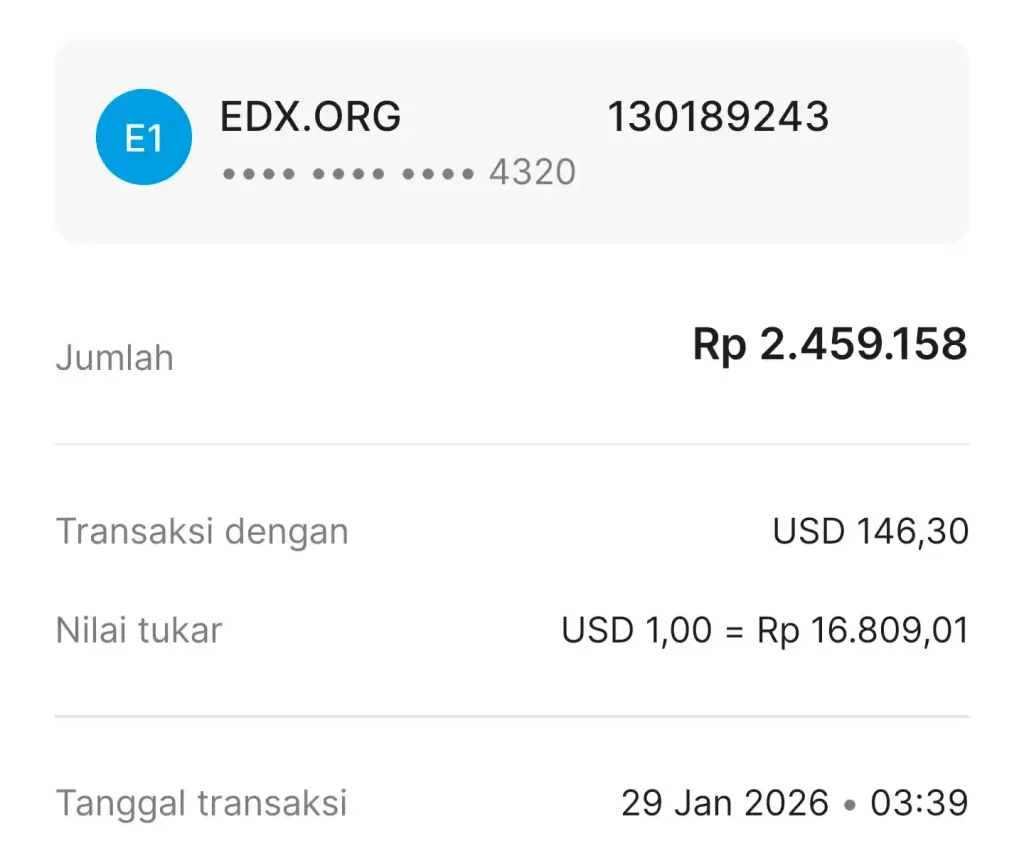Tap the card's last digits 4320
Screen dimensions: 1024x868
click(x=532, y=174)
